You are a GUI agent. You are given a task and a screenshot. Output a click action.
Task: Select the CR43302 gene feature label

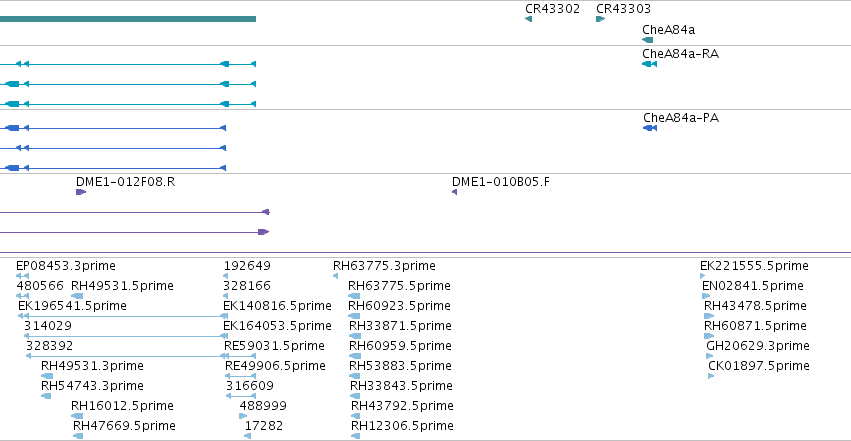coord(552,9)
